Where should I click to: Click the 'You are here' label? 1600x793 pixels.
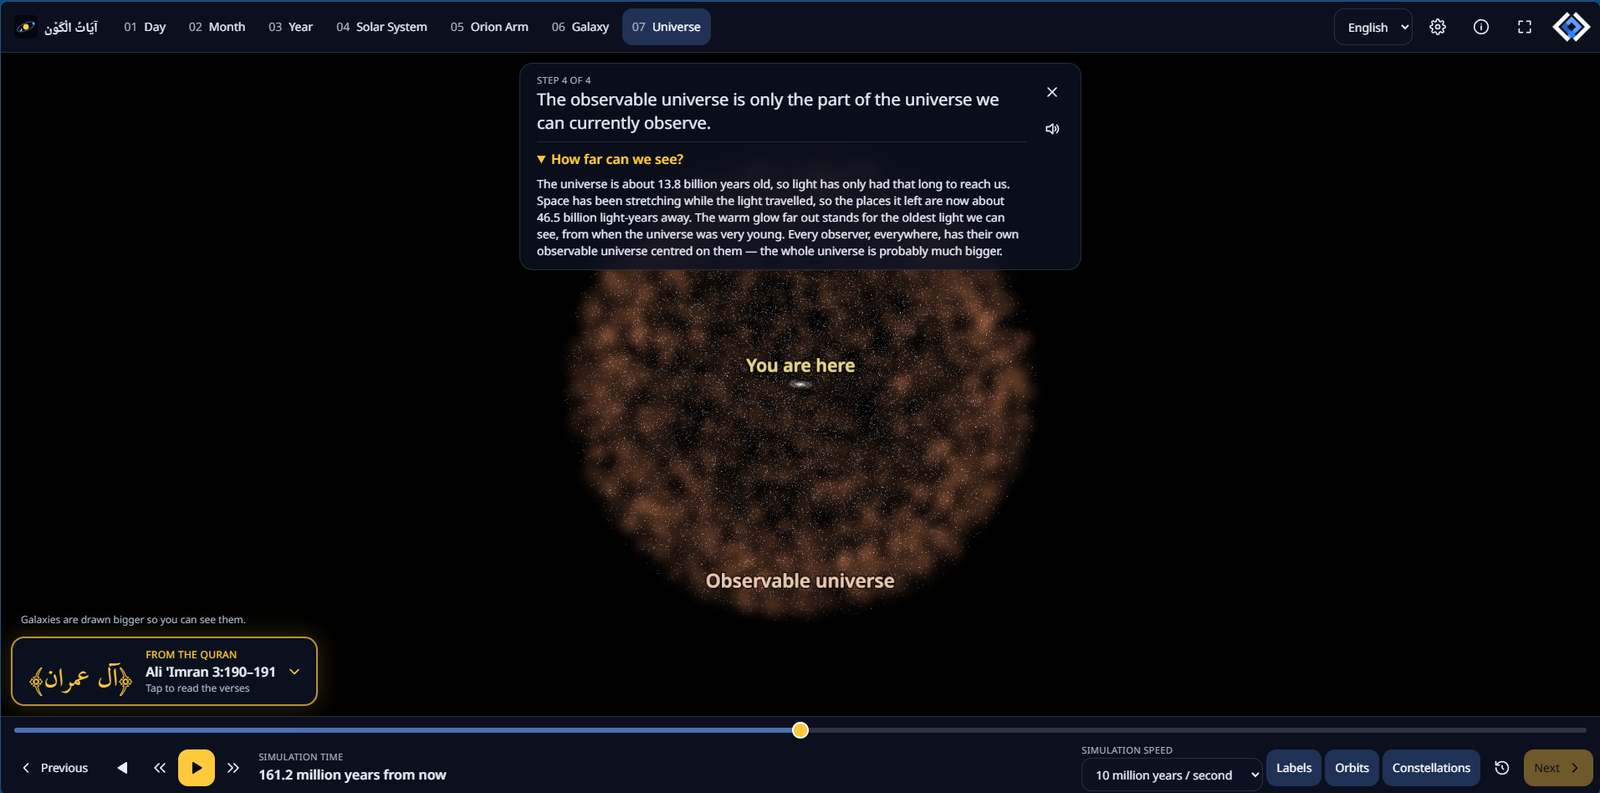click(800, 366)
